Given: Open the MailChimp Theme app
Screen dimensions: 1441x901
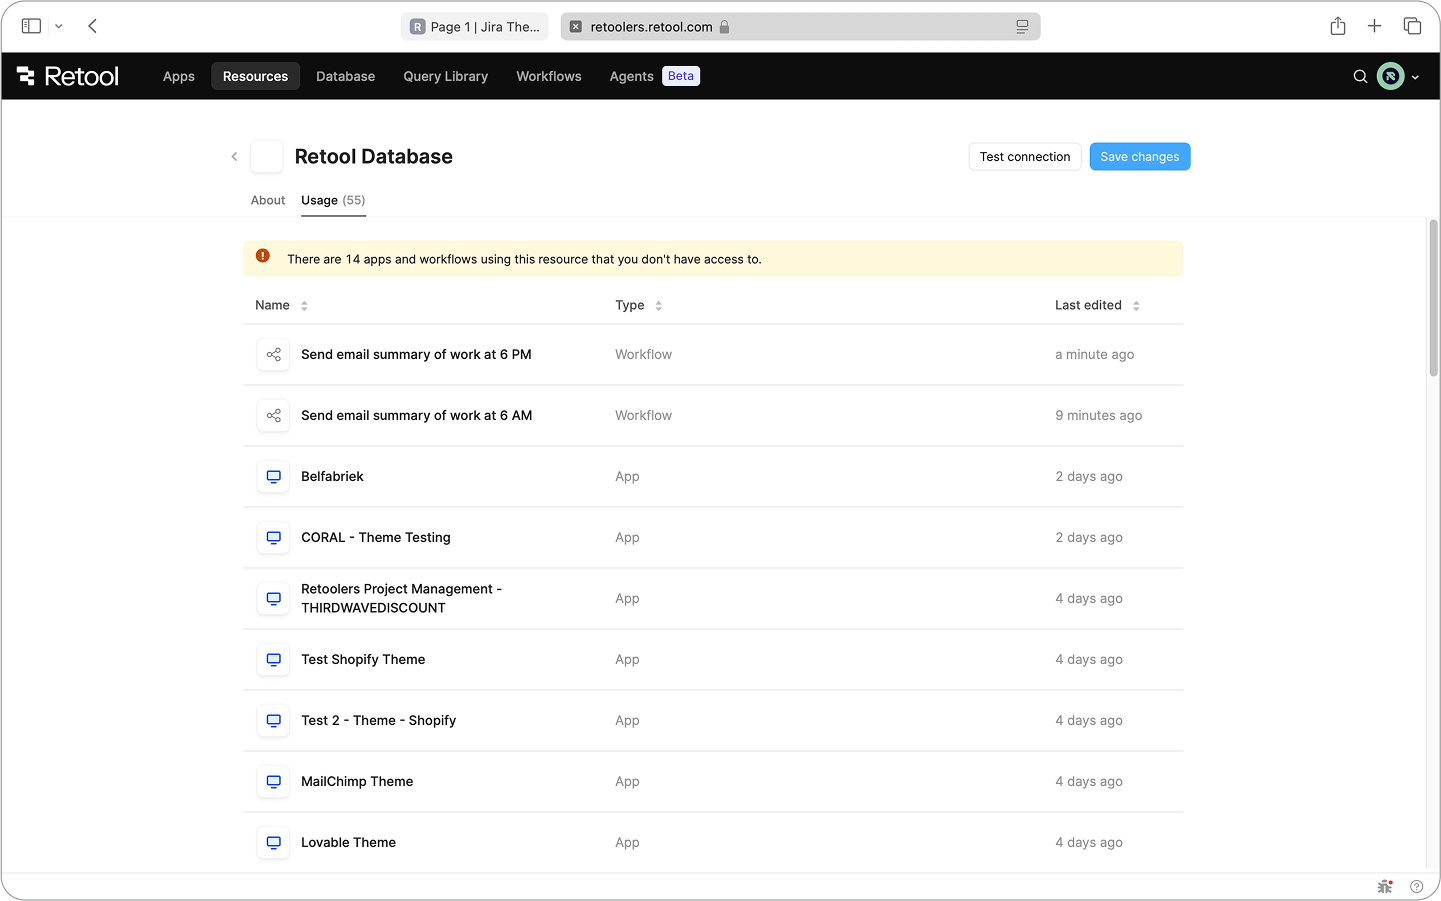Looking at the screenshot, I should [357, 782].
